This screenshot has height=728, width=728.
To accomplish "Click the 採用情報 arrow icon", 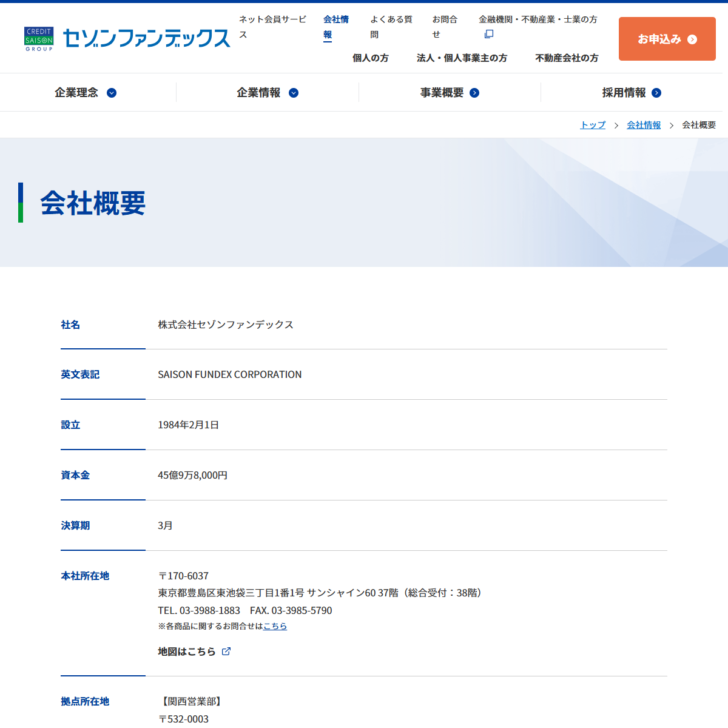I will click(x=656, y=93).
